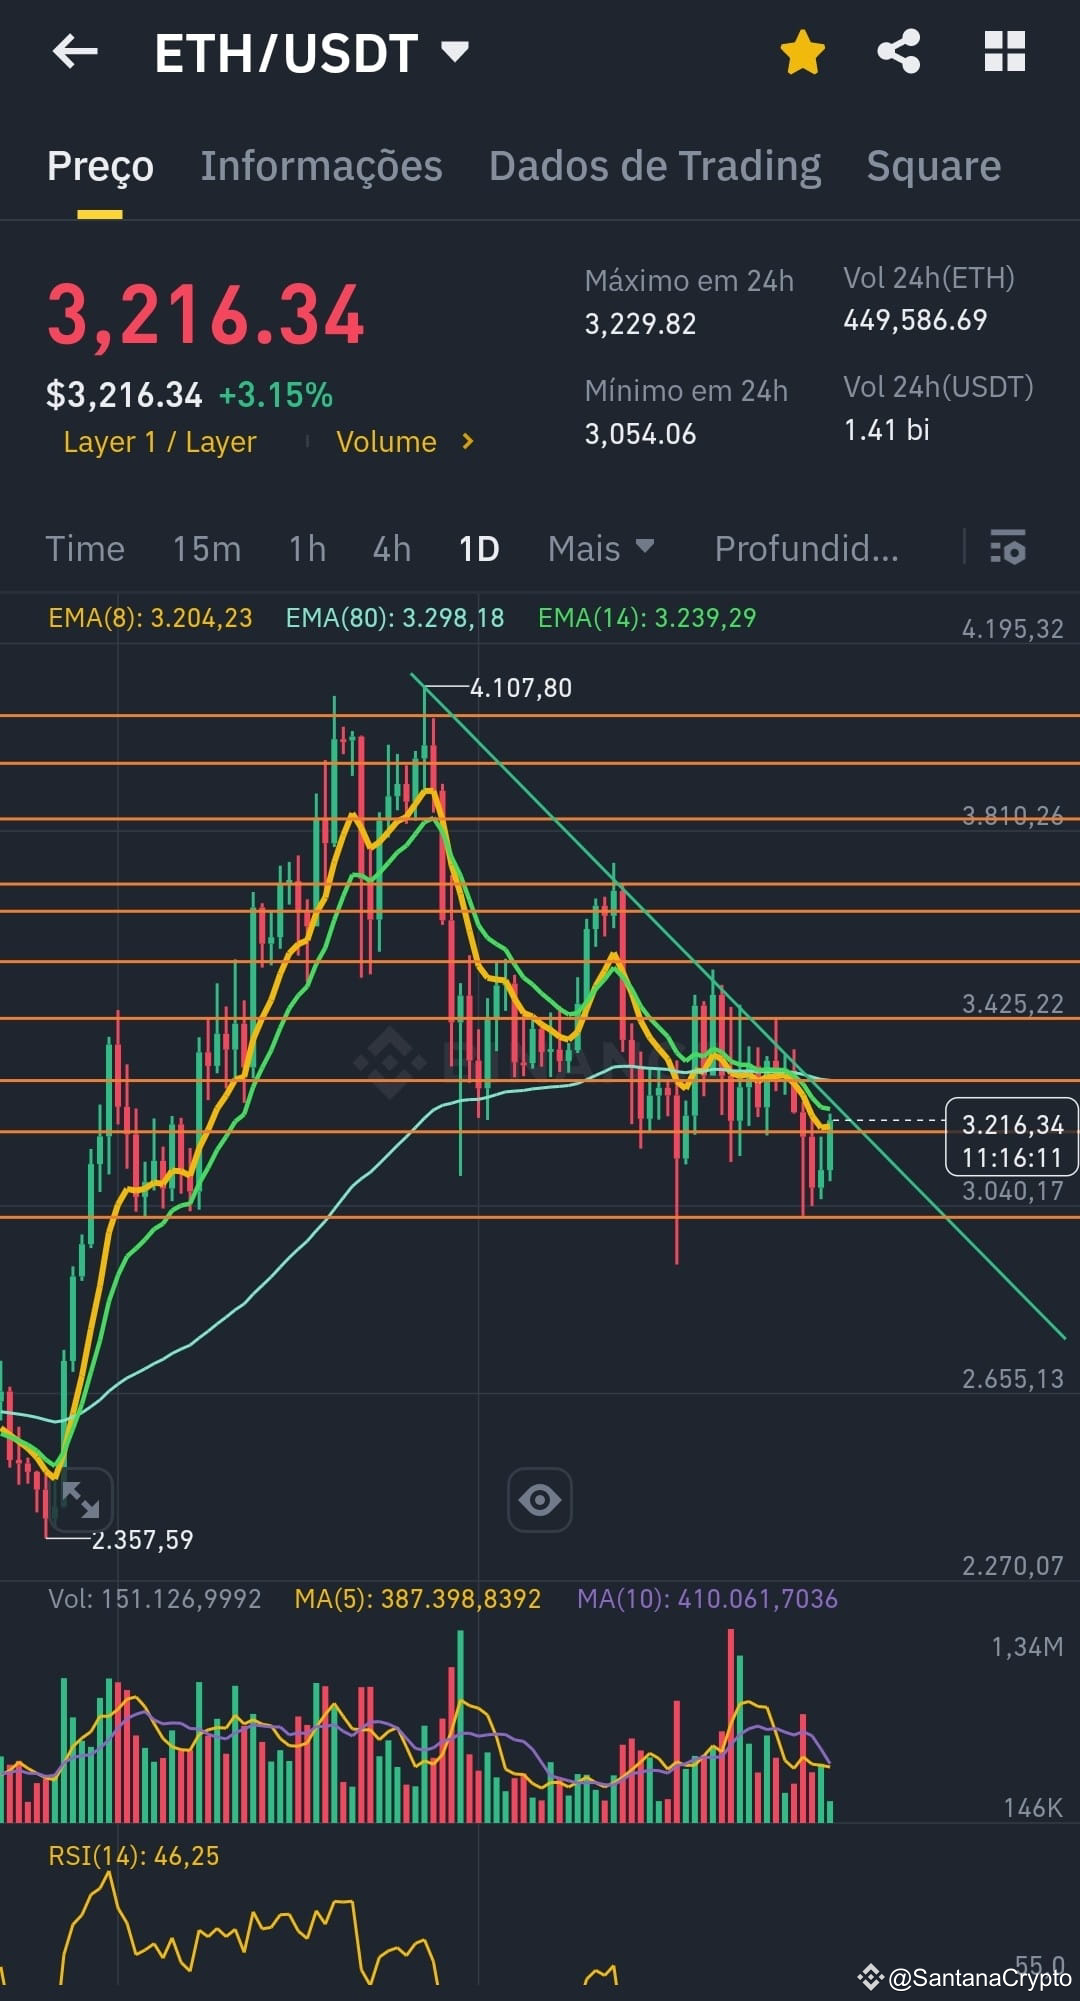Tap the 4.195,32 price axis label
The image size is (1080, 2001).
pyautogui.click(x=1012, y=629)
